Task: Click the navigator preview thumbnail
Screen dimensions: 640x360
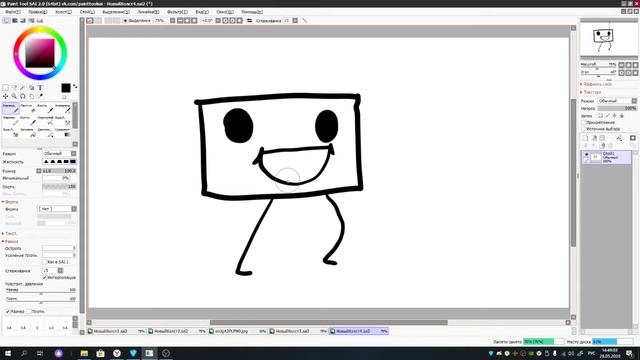Action: pyautogui.click(x=609, y=39)
